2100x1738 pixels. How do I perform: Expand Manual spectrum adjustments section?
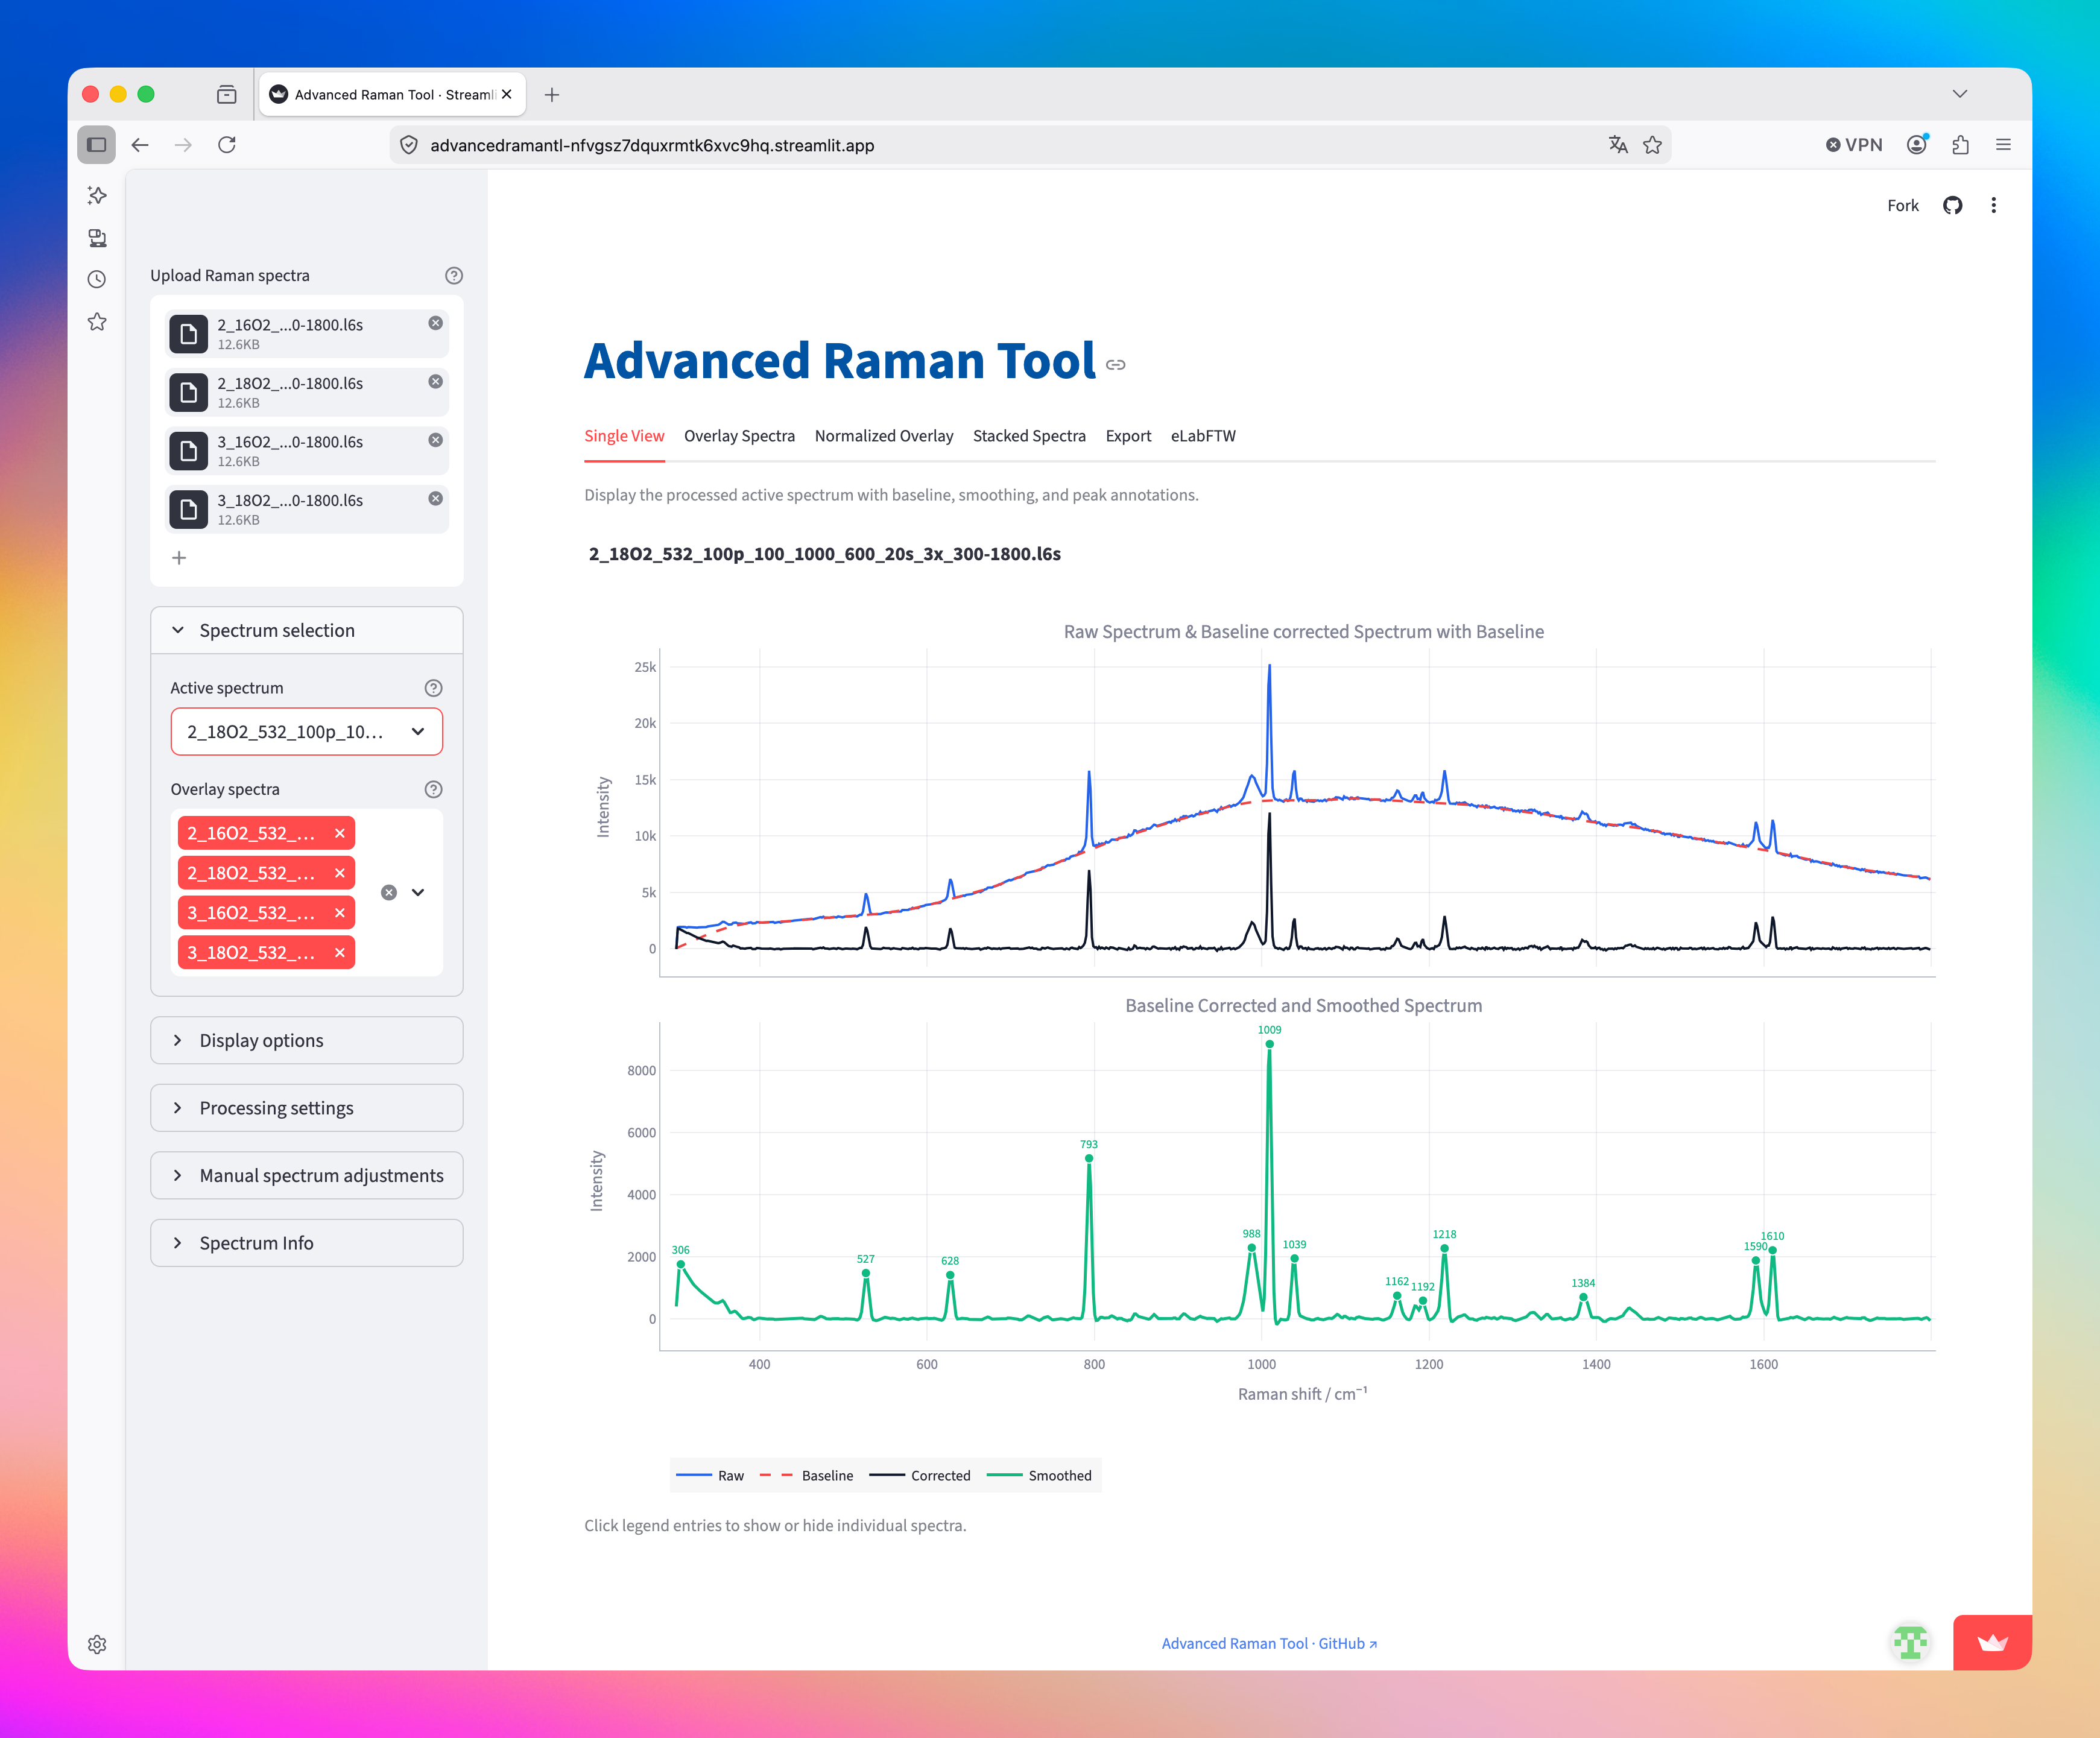(306, 1176)
